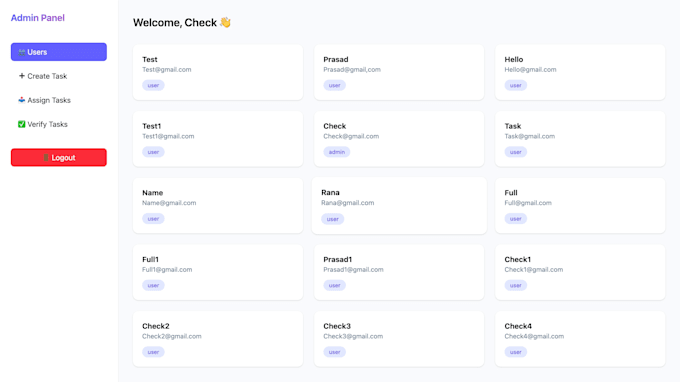Click the Task@gmail.com email
This screenshot has width=680, height=382.
[x=530, y=136]
